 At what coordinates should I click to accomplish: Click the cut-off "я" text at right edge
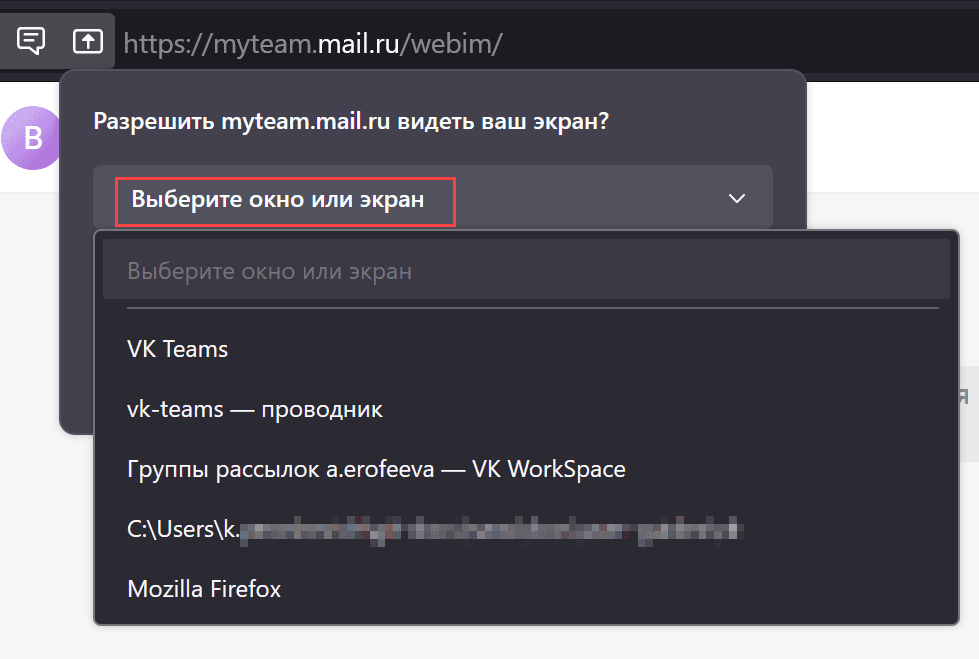(964, 395)
